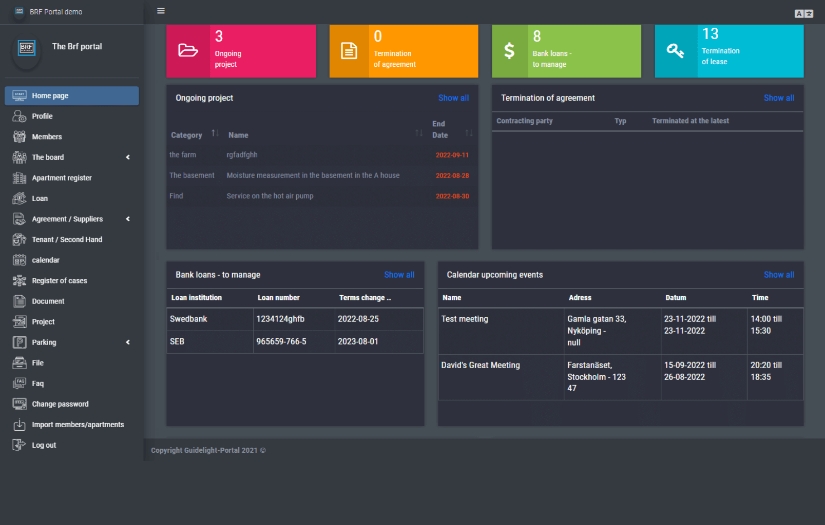Expand Agreement / Suppliers submenu arrow
Image resolution: width=825 pixels, height=525 pixels.
128,219
